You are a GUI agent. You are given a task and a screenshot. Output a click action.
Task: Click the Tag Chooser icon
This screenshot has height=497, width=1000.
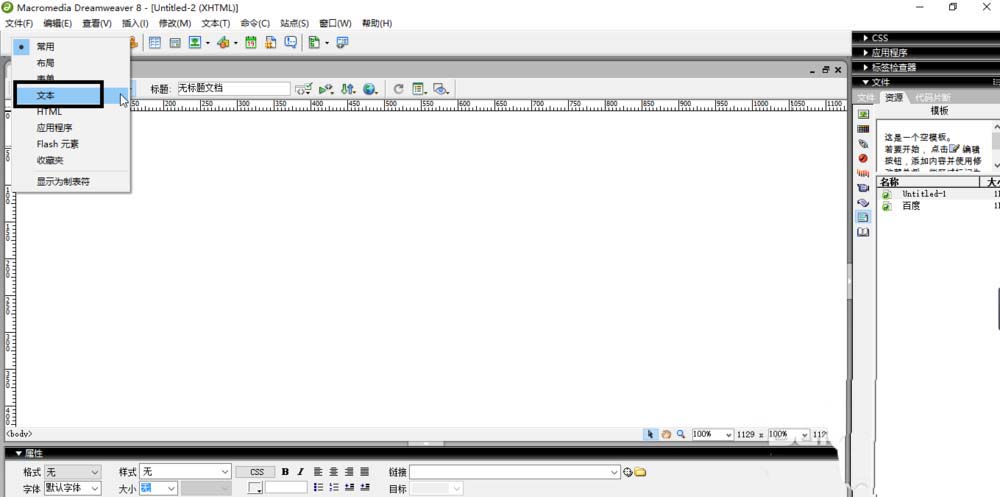pyautogui.click(x=343, y=43)
